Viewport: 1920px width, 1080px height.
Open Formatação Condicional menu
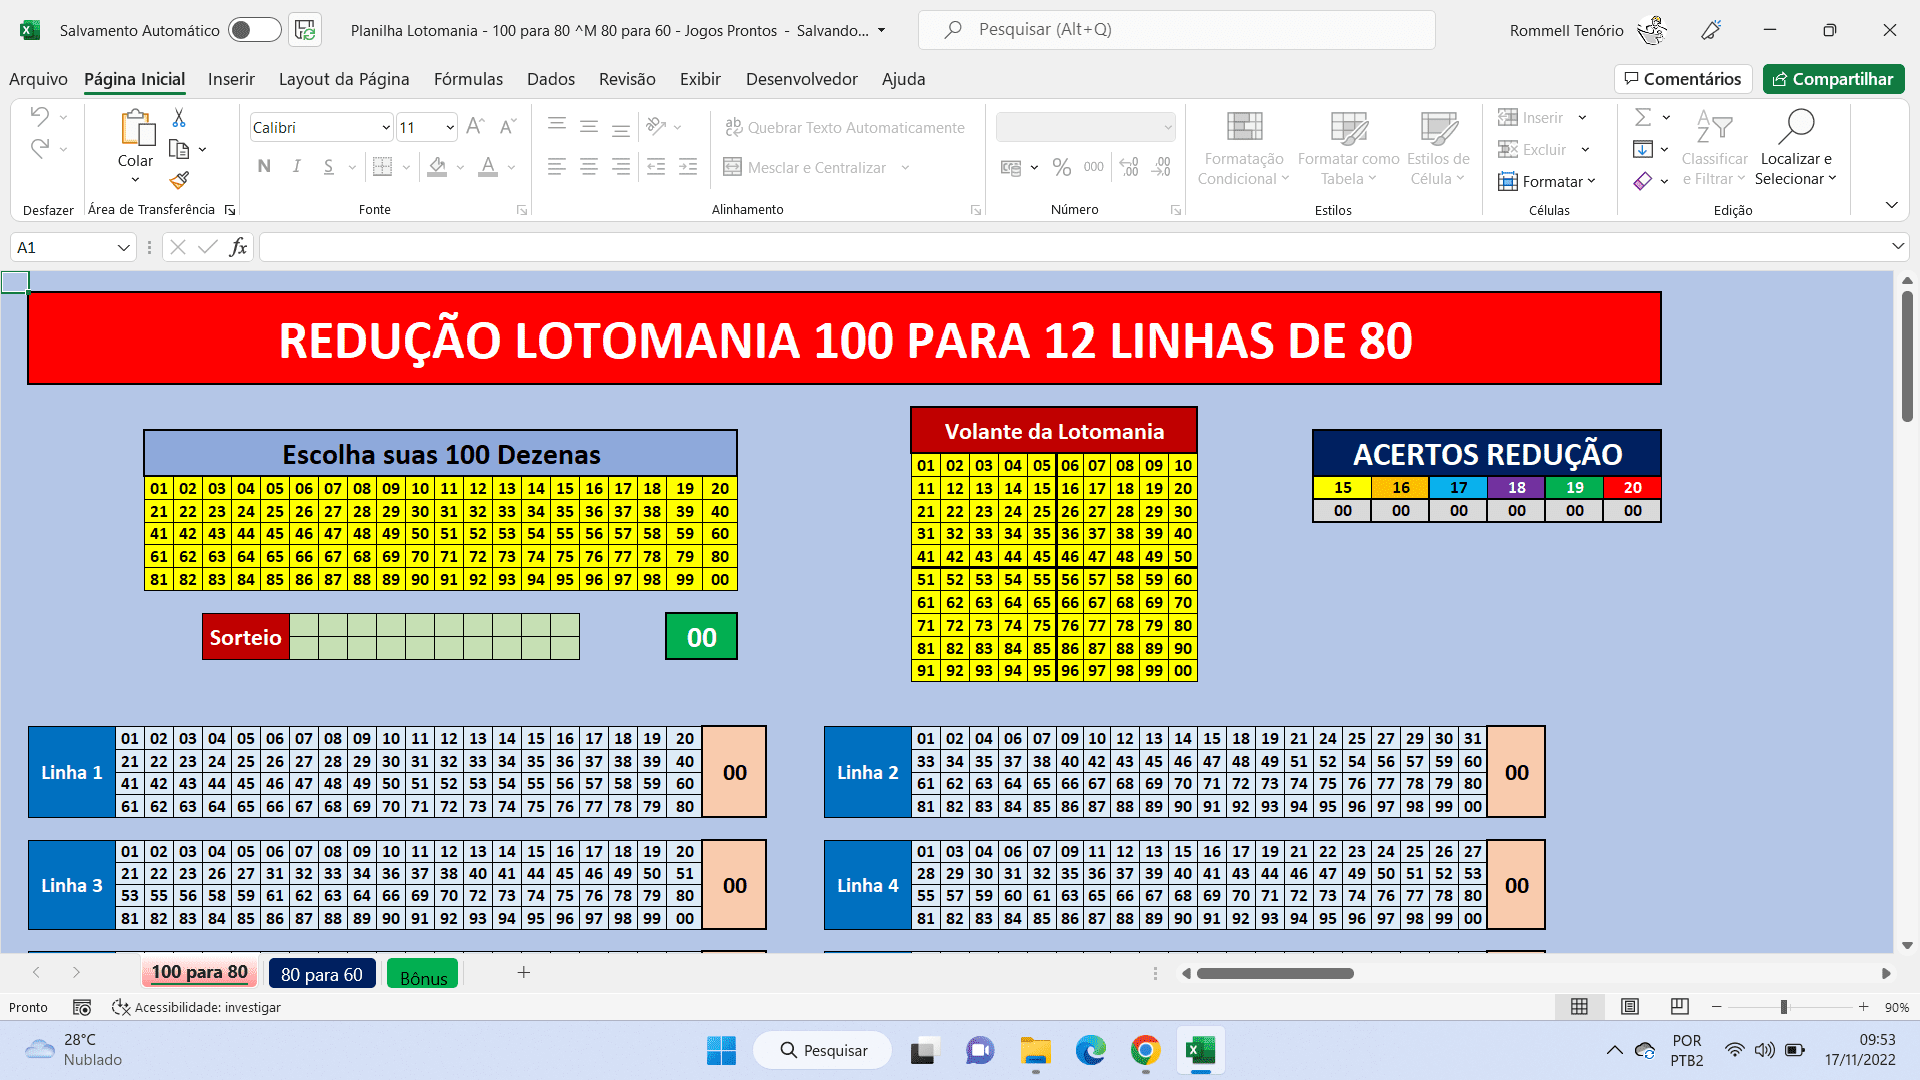1244,148
